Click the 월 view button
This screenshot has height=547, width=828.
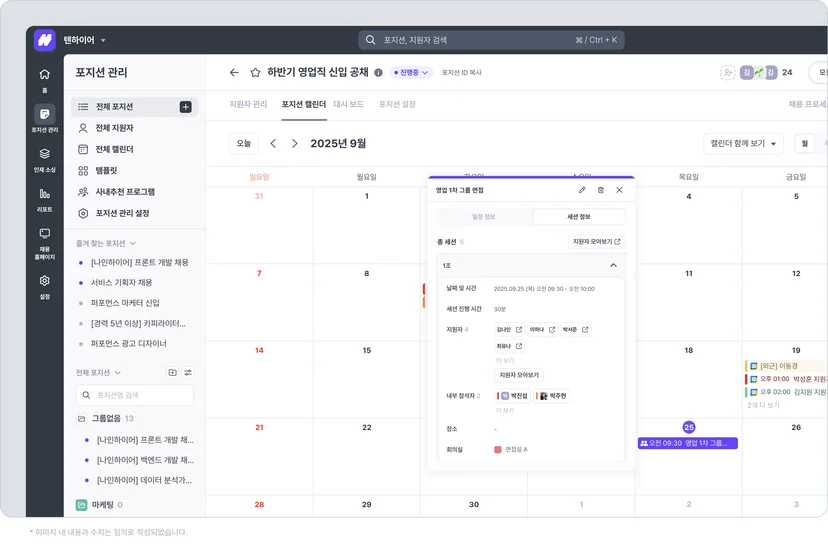805,144
